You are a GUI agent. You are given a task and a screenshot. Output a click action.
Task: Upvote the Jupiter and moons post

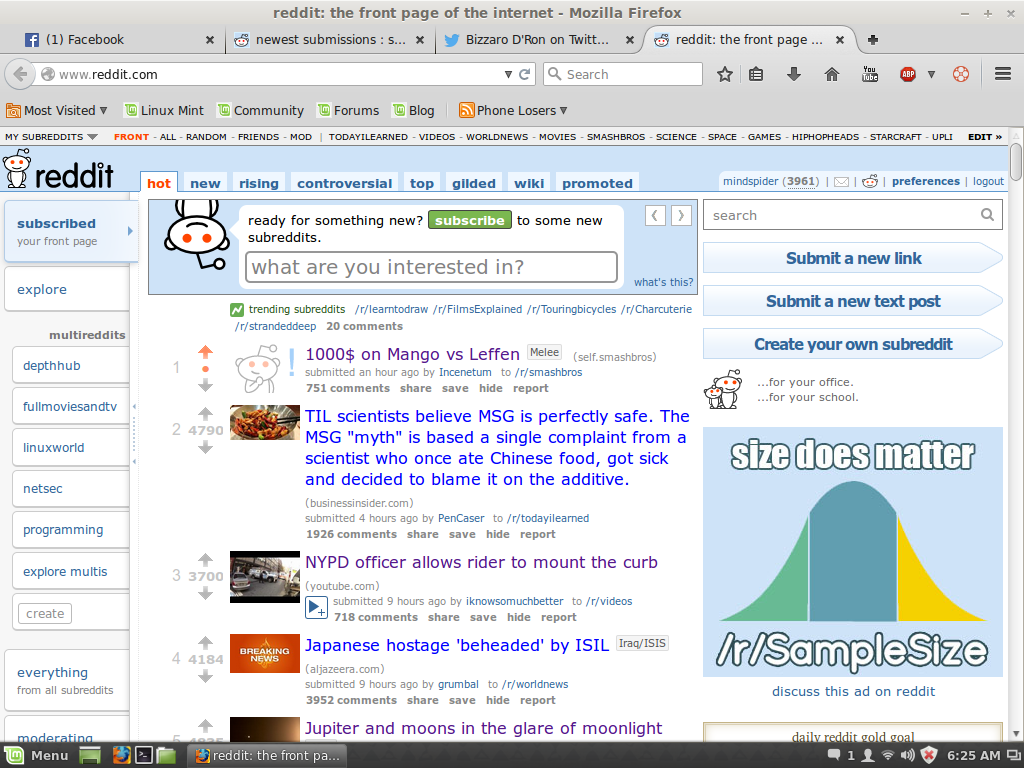coord(206,726)
